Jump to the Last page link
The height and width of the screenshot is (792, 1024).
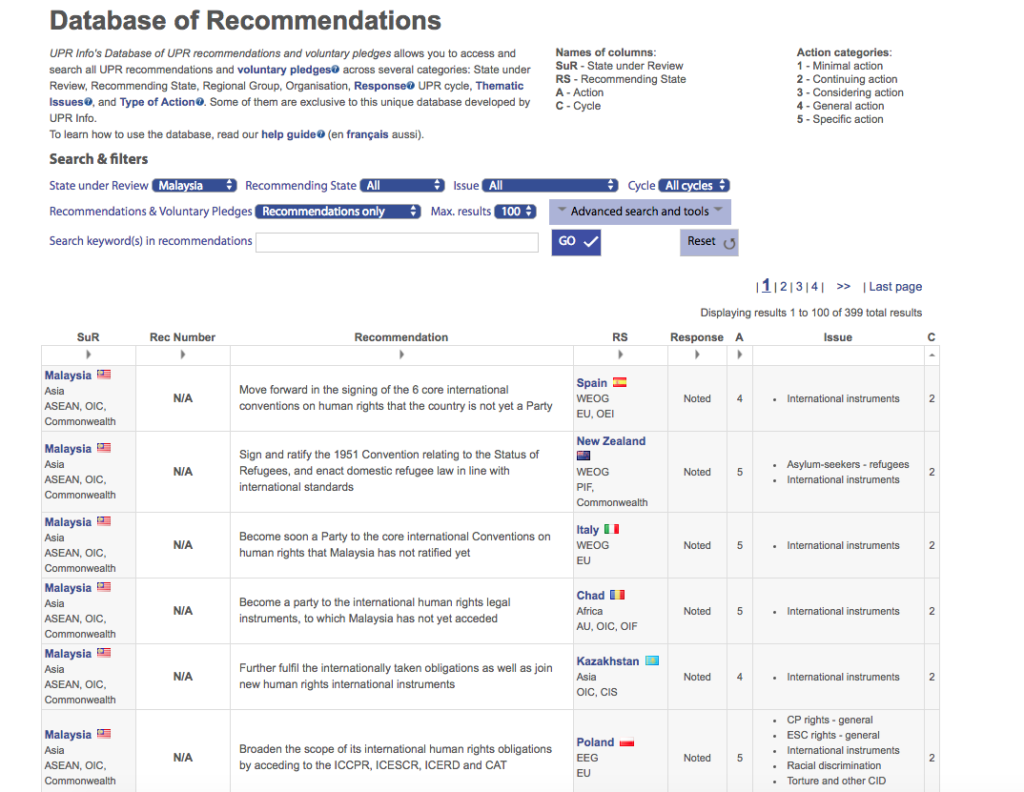pos(895,287)
